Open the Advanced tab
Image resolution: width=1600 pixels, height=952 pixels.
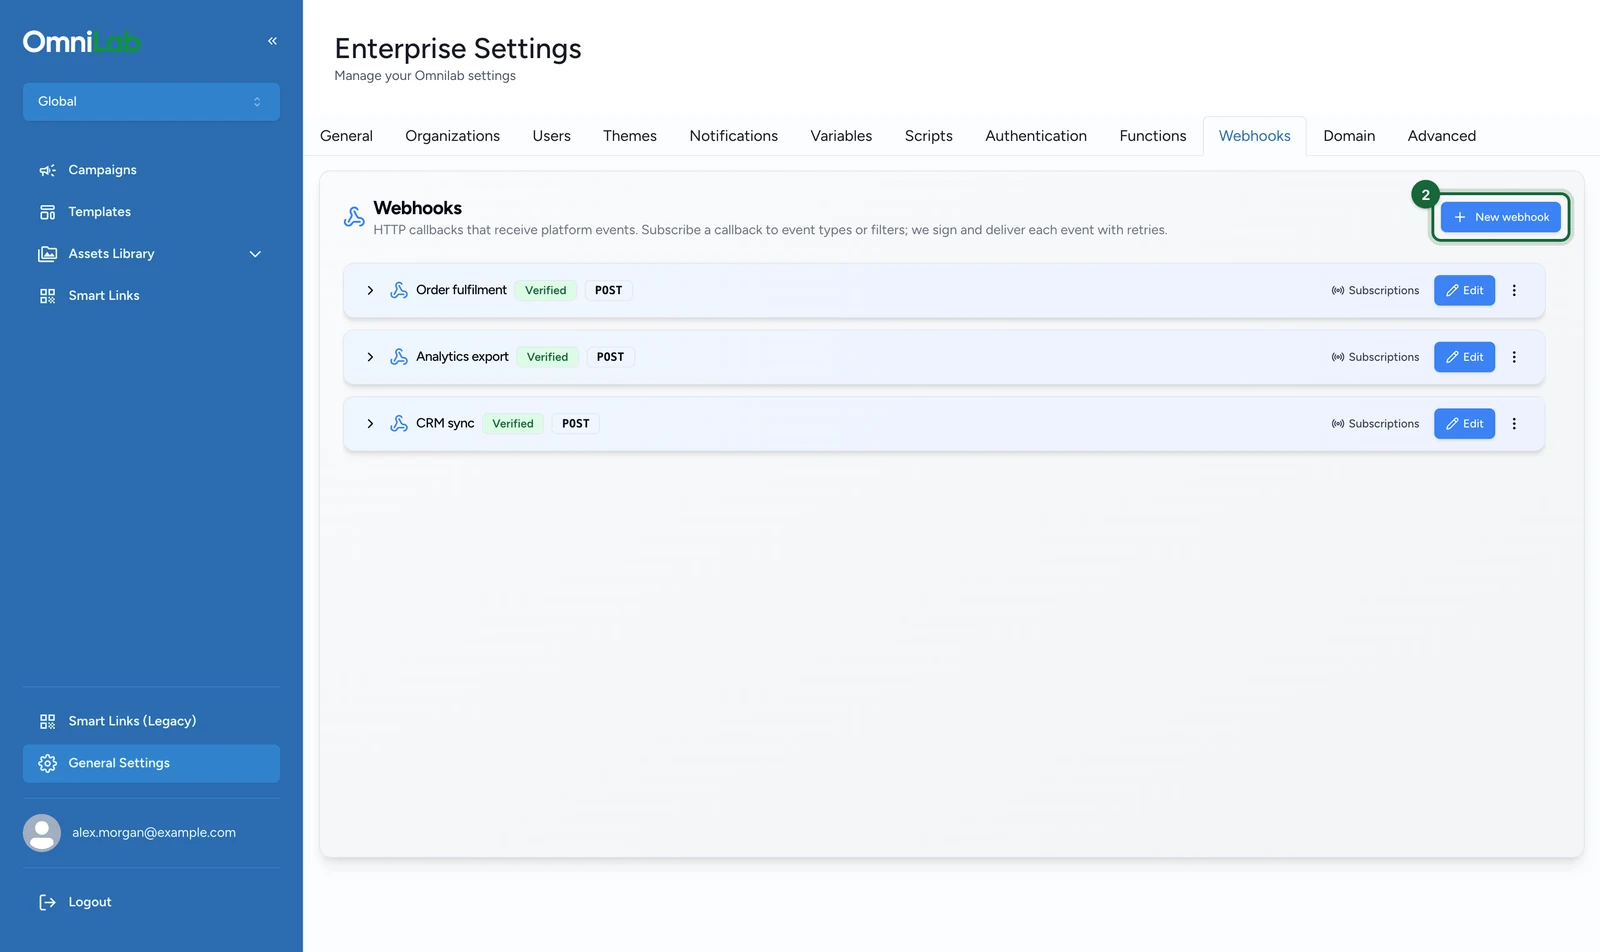click(x=1442, y=136)
